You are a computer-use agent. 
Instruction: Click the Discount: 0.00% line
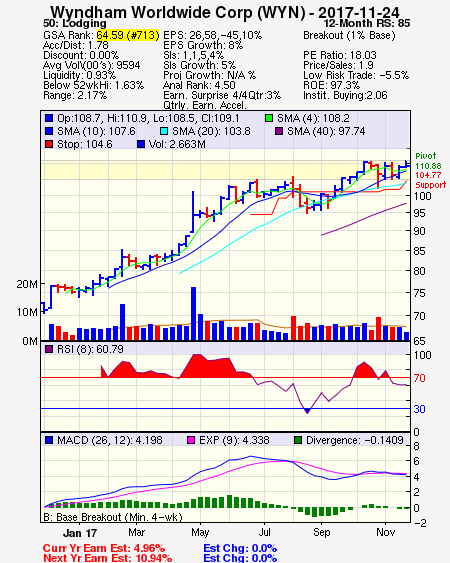[81, 55]
